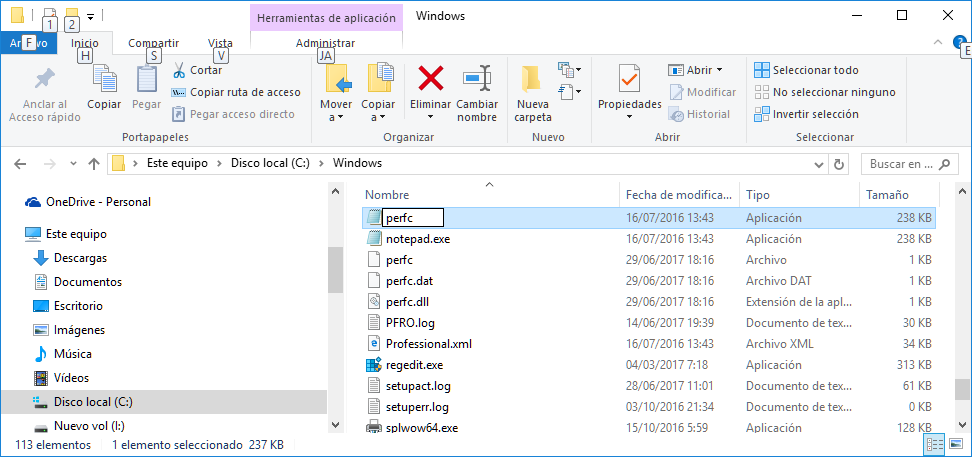Switch to details view in status bar
Viewport: 972px width, 457px height.
[934, 445]
